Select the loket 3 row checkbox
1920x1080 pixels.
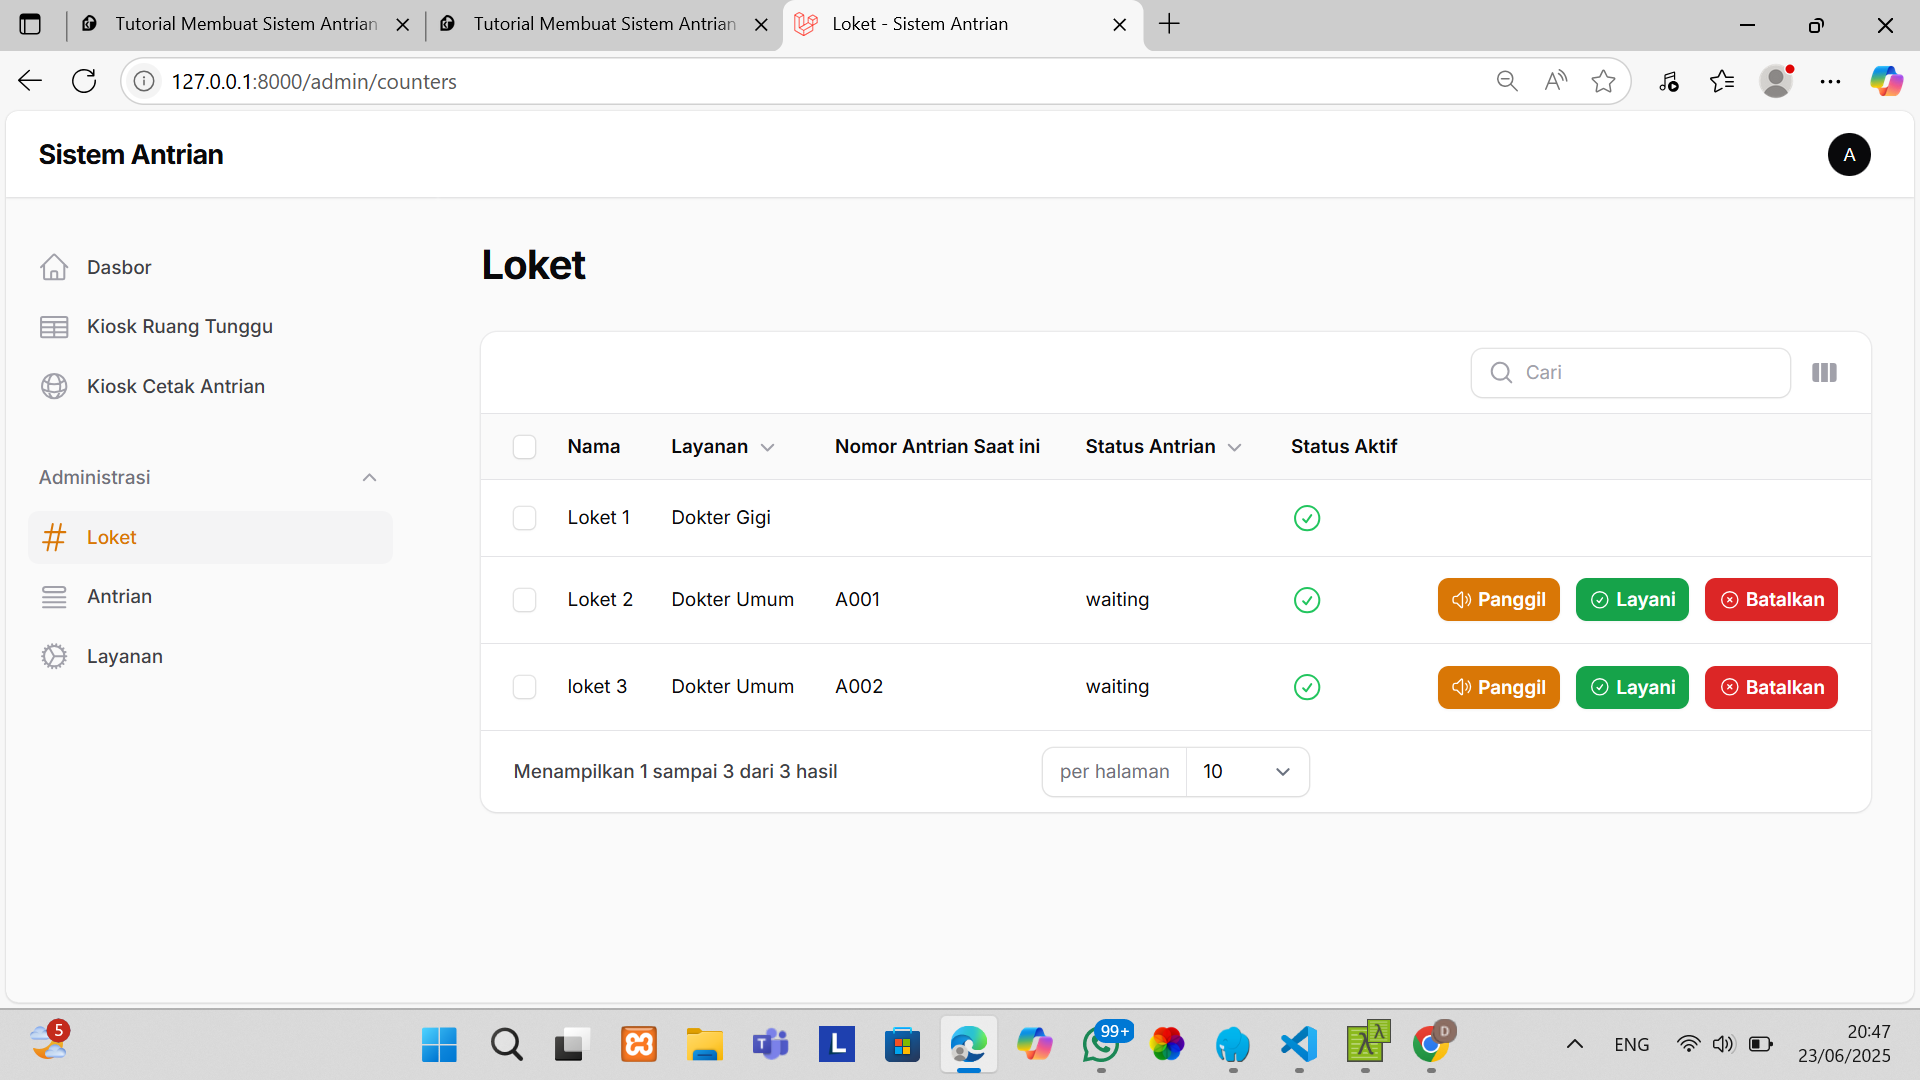(524, 687)
